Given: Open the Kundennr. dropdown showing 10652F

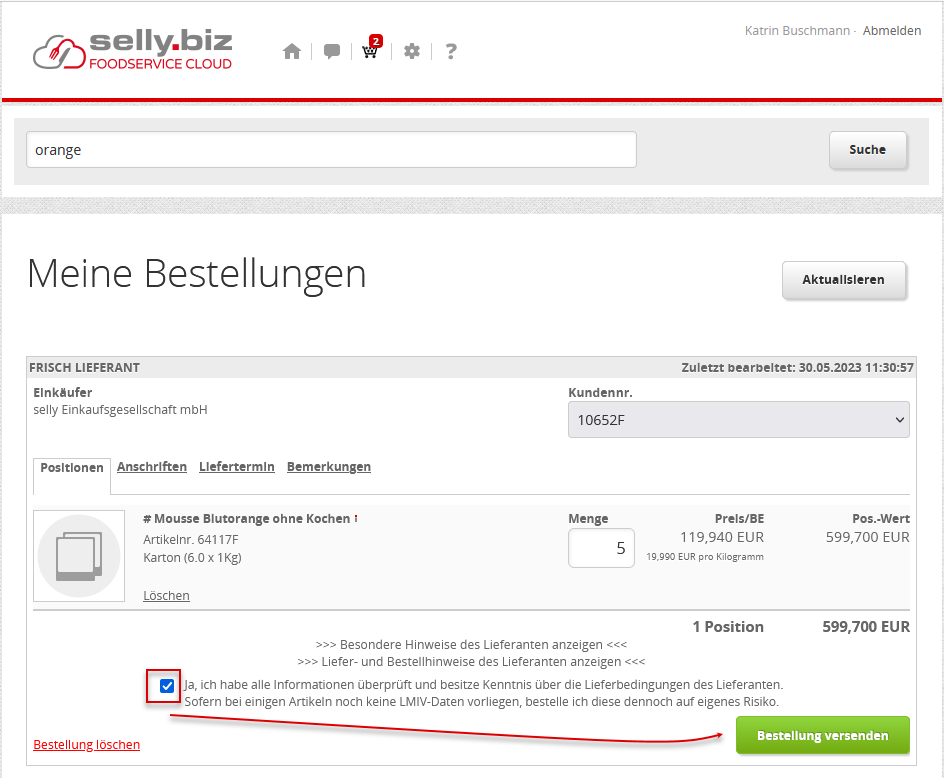Looking at the screenshot, I should tap(739, 420).
